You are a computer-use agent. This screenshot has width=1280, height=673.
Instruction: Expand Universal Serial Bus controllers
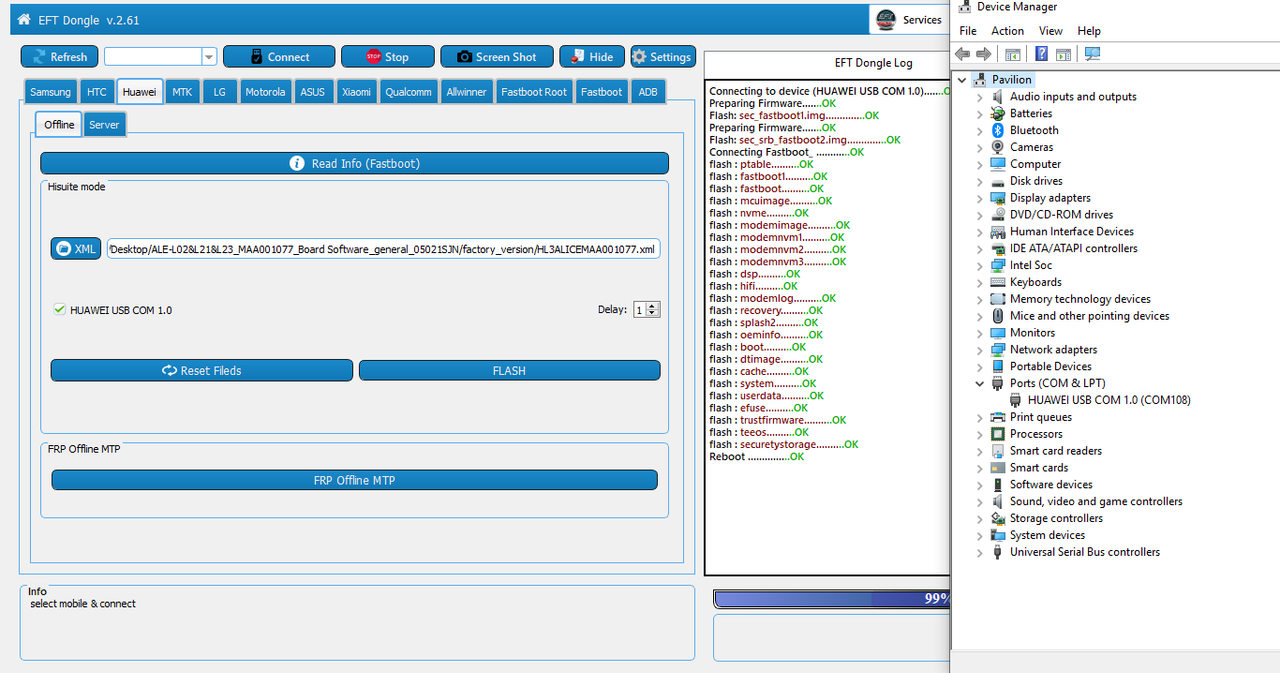click(x=980, y=552)
